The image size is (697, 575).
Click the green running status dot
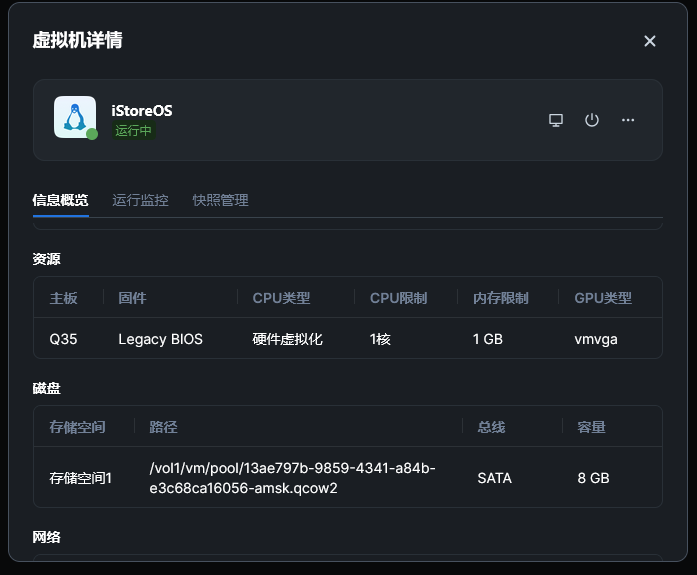(x=92, y=134)
